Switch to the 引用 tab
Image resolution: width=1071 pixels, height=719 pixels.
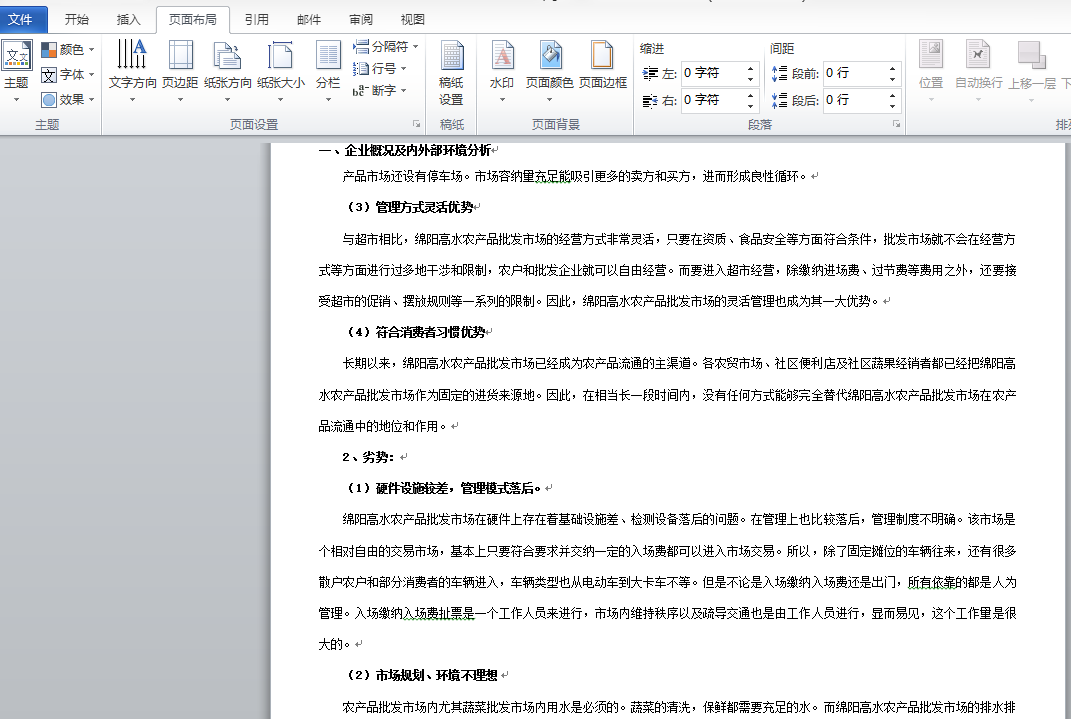[257, 19]
